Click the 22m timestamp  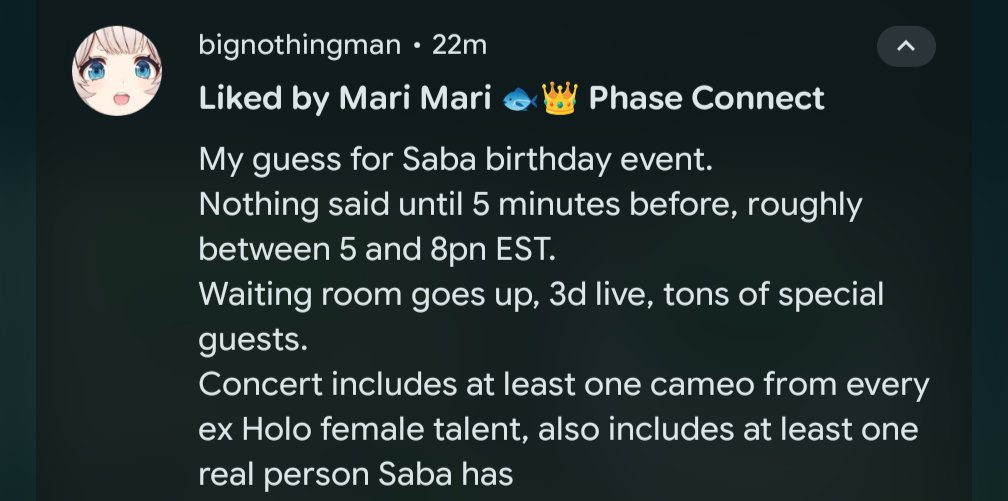459,46
